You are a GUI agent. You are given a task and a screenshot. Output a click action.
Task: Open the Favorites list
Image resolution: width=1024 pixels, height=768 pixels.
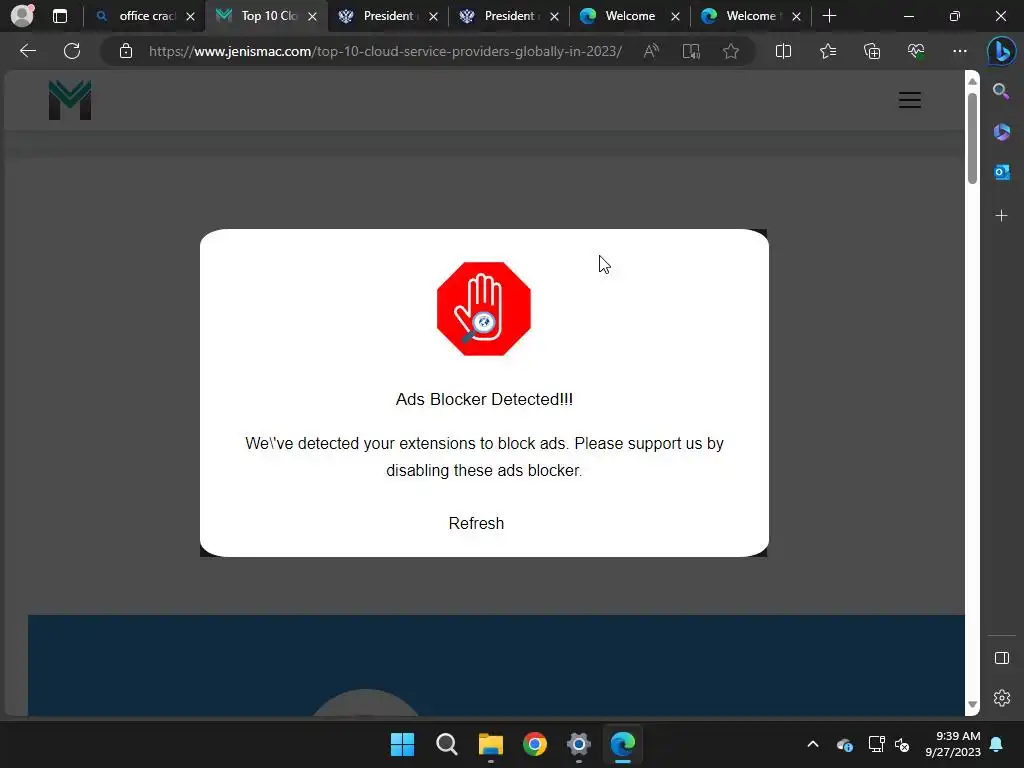point(827,51)
